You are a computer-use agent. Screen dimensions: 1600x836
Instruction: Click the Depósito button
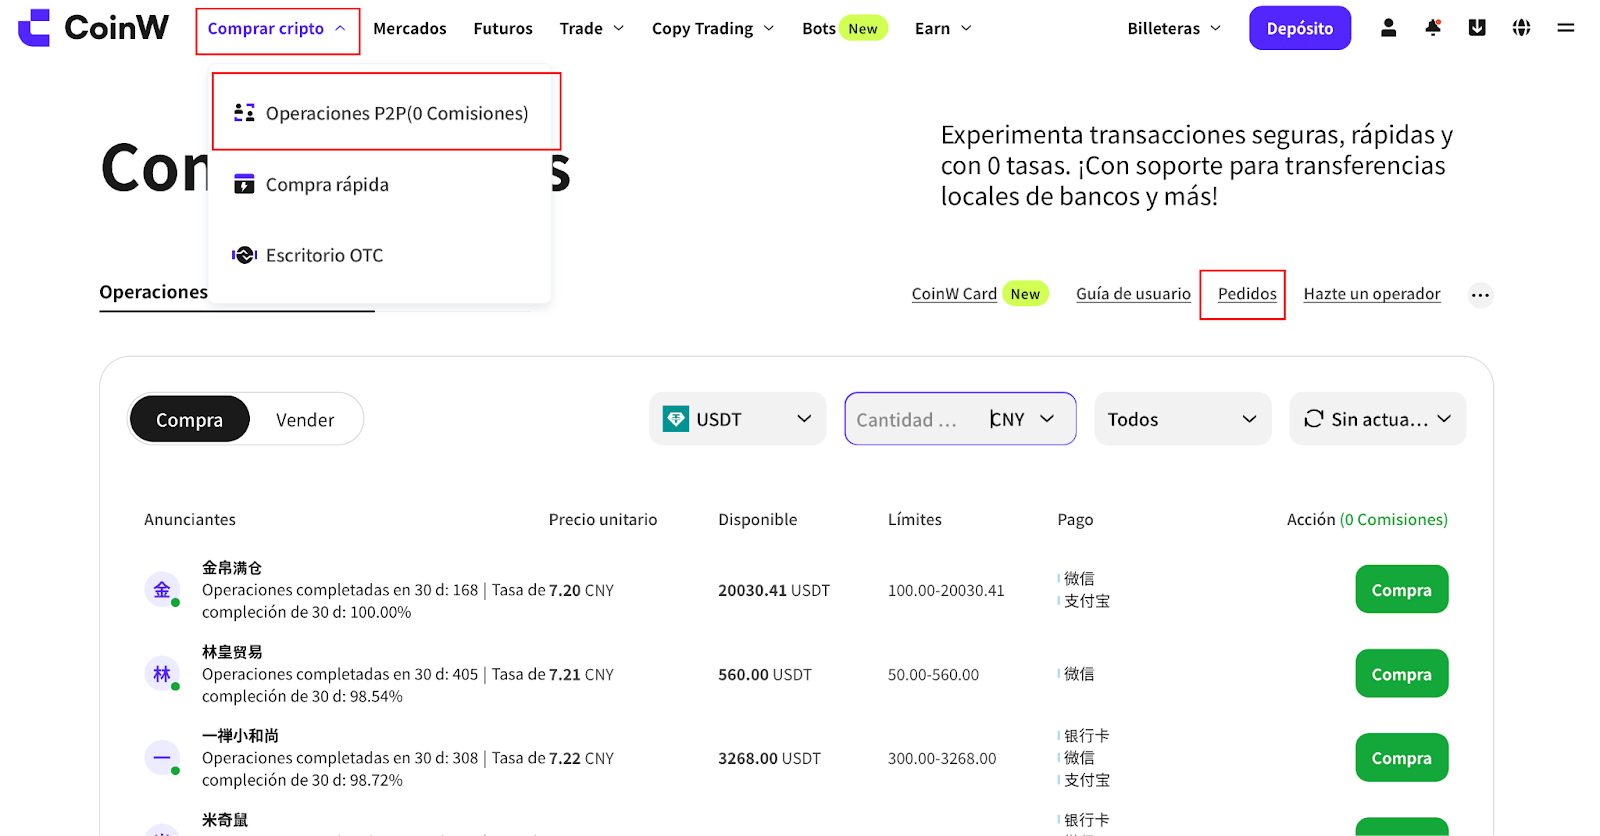pyautogui.click(x=1299, y=28)
